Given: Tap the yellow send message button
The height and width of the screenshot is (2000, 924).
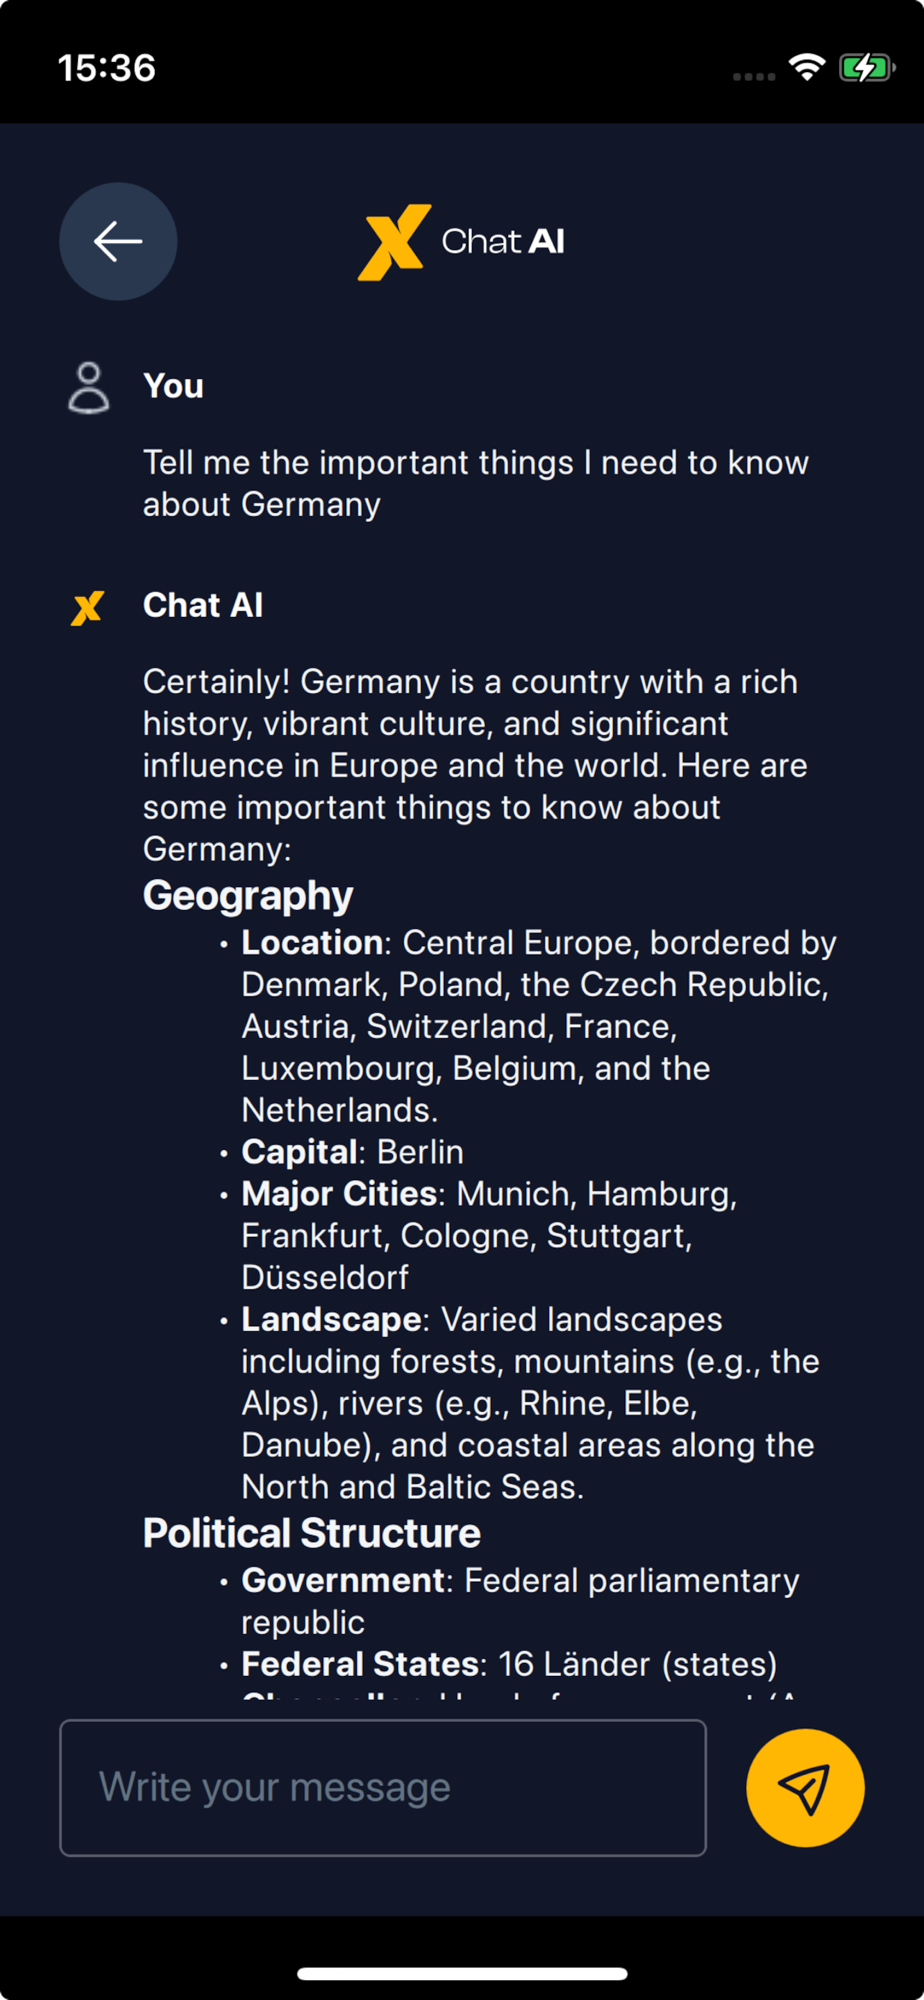Looking at the screenshot, I should [805, 1787].
